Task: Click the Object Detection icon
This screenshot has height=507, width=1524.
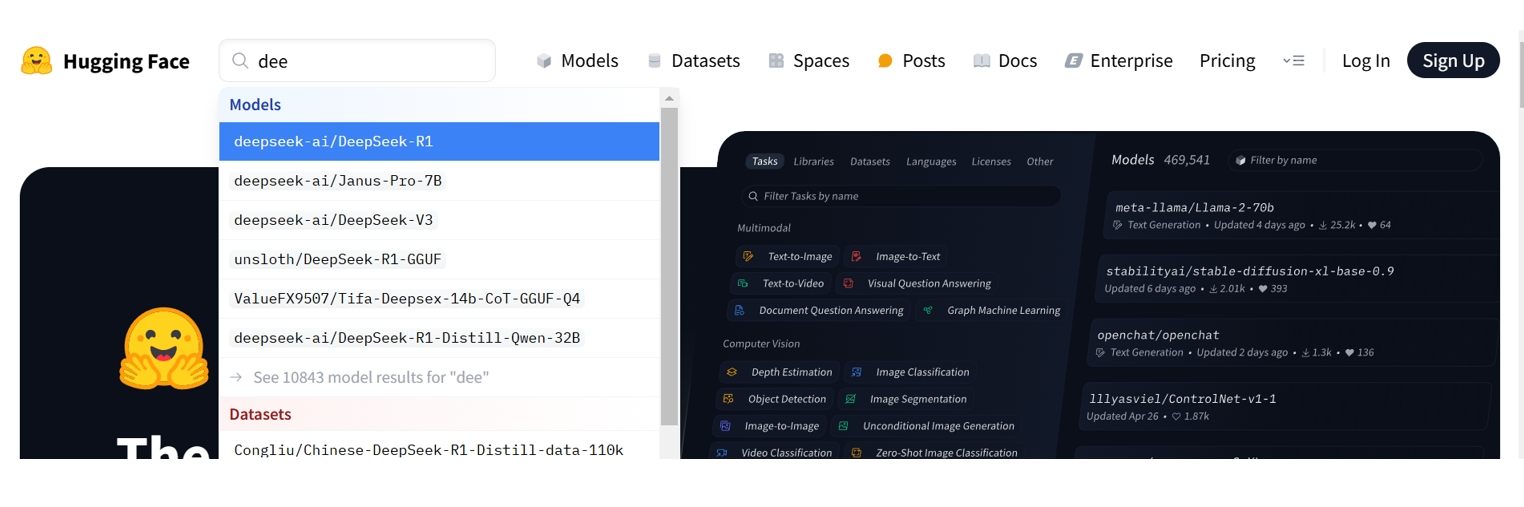Action: point(729,399)
